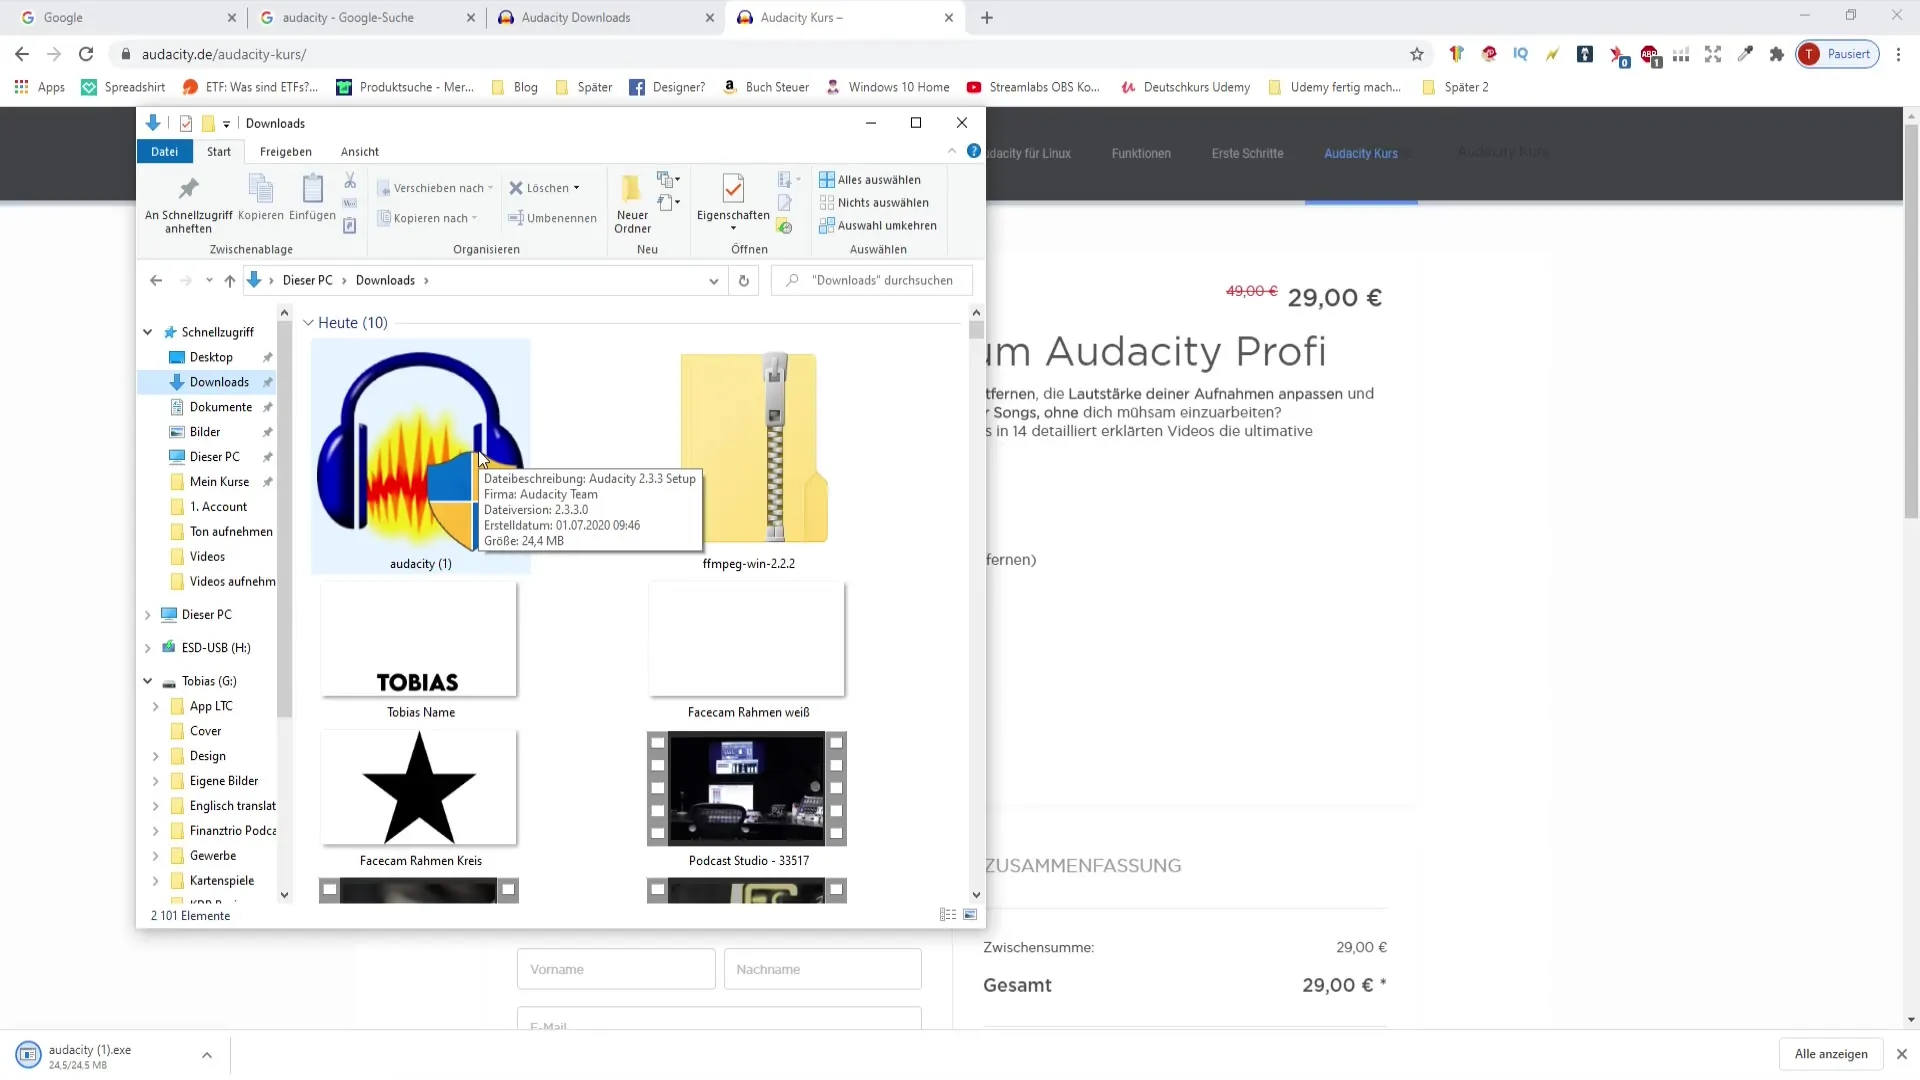This screenshot has height=1080, width=1920.
Task: Open the Chrome extensions puzzle icon
Action: tap(1776, 54)
